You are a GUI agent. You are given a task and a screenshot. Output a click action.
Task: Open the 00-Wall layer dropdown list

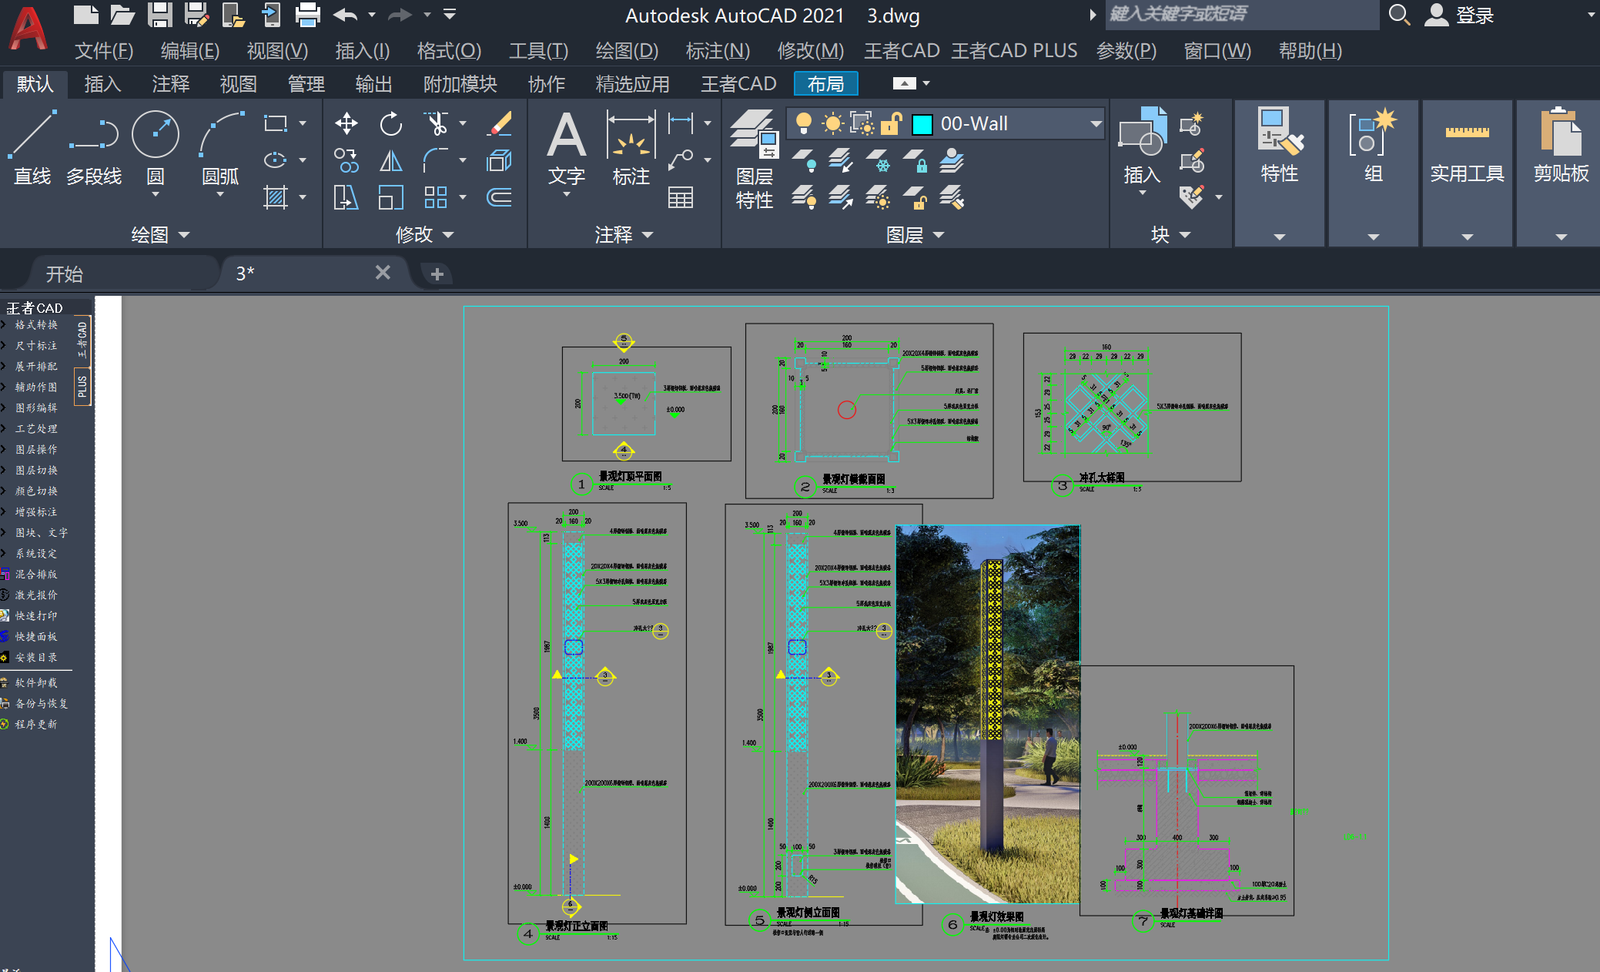click(x=1096, y=124)
